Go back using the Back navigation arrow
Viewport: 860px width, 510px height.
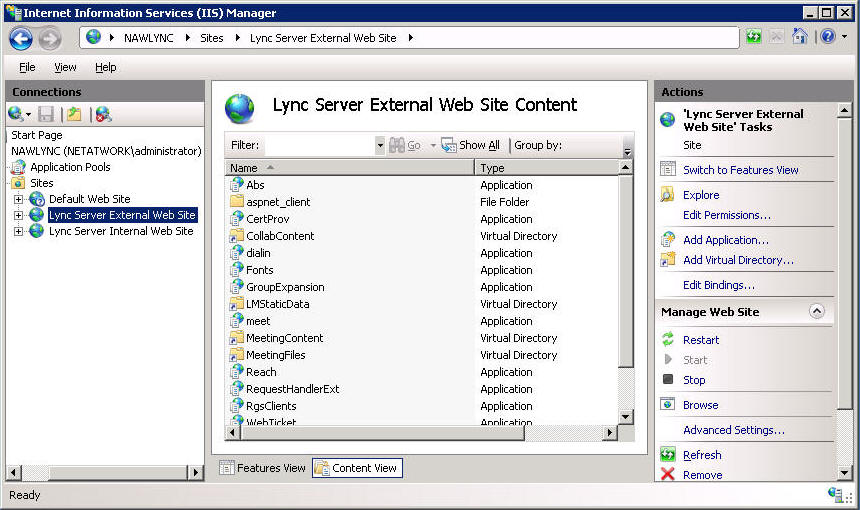pyautogui.click(x=21, y=38)
